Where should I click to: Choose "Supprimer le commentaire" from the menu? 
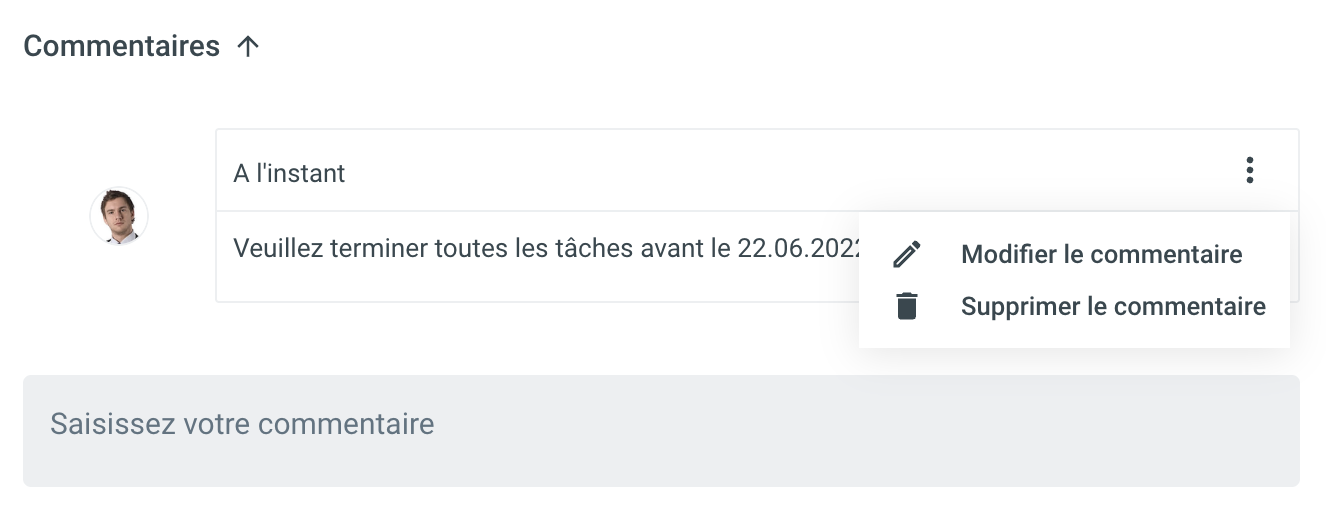coord(1113,306)
